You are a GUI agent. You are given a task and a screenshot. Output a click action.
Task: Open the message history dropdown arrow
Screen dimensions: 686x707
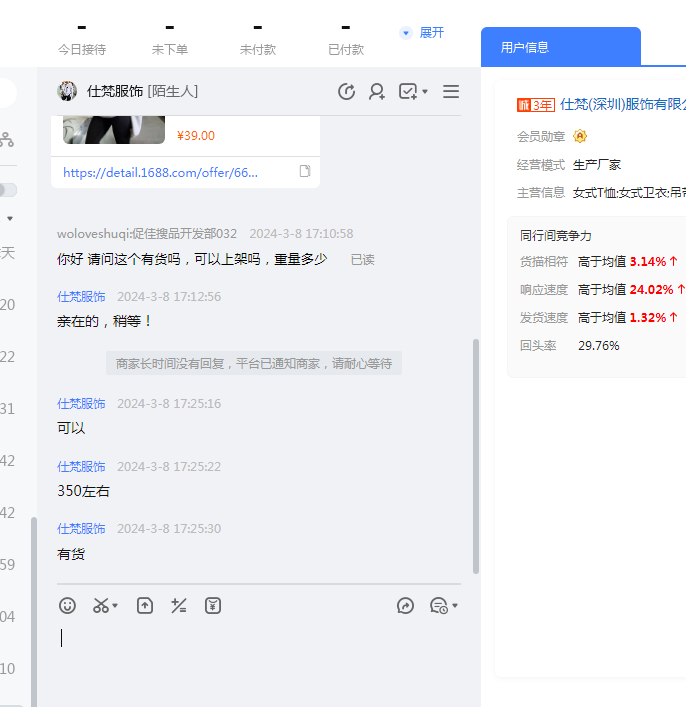coord(455,606)
